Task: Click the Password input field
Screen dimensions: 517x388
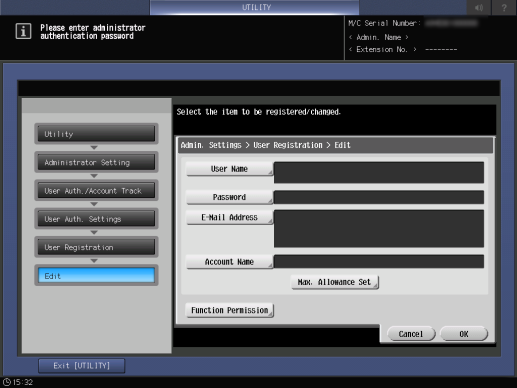Action: 379,197
